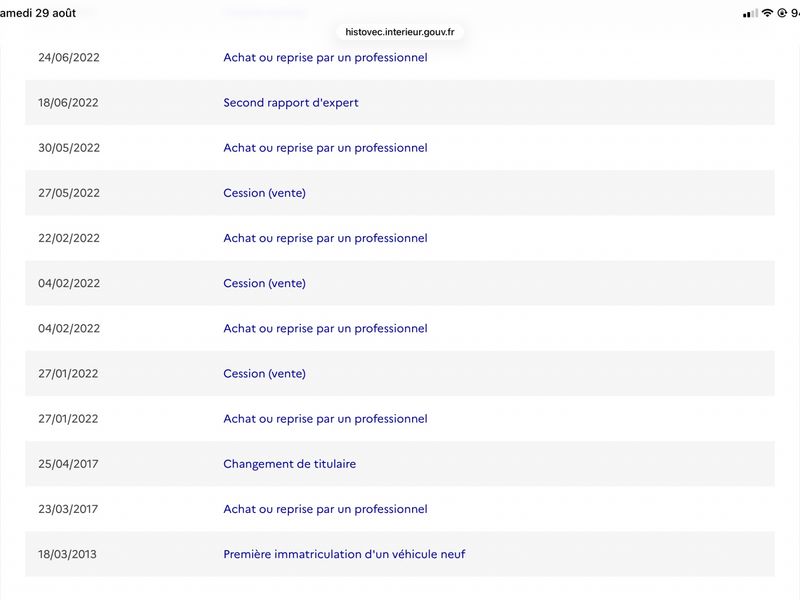Open 'Achat ou reprise' entry of 24/06/2022
800x600 pixels.
(325, 58)
